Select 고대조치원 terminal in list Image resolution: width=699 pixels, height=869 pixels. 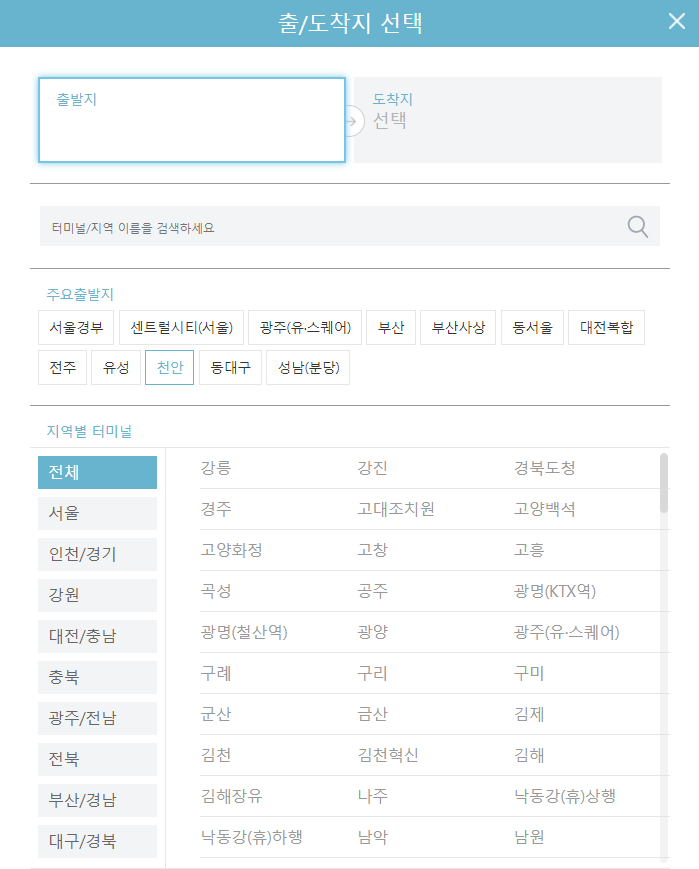click(396, 509)
